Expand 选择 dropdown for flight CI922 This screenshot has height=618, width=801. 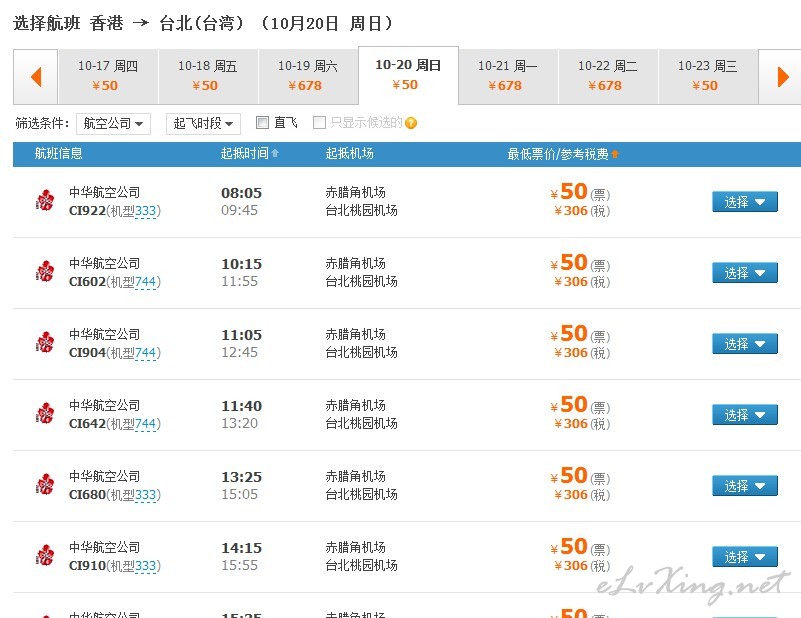pos(745,202)
